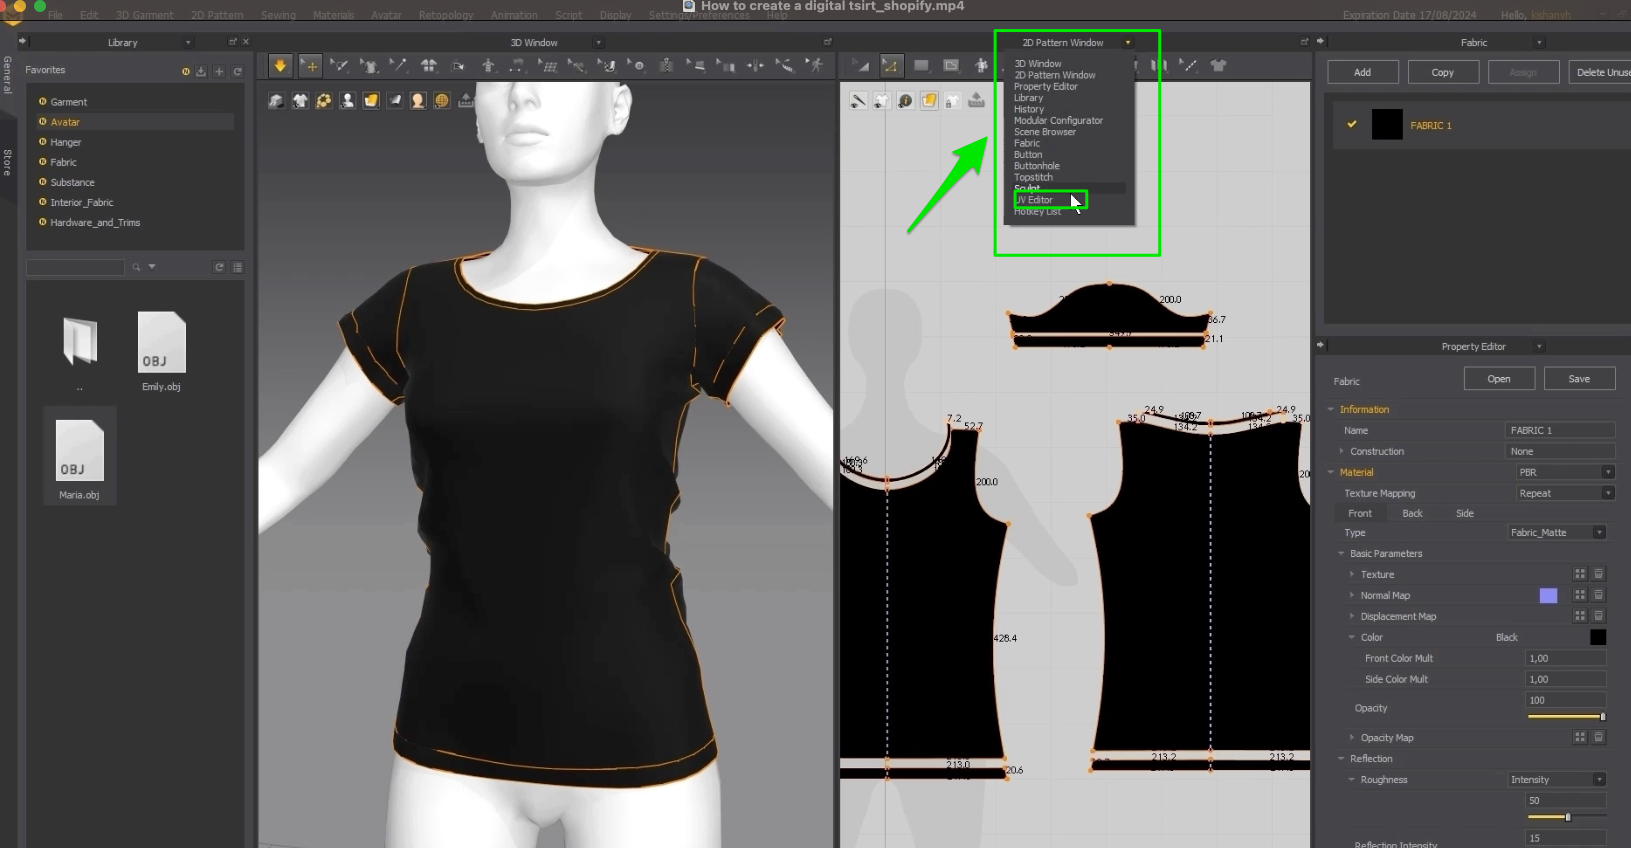Select the garment Reset Arrangement shirt icon
The height and width of the screenshot is (848, 1631).
(x=429, y=66)
